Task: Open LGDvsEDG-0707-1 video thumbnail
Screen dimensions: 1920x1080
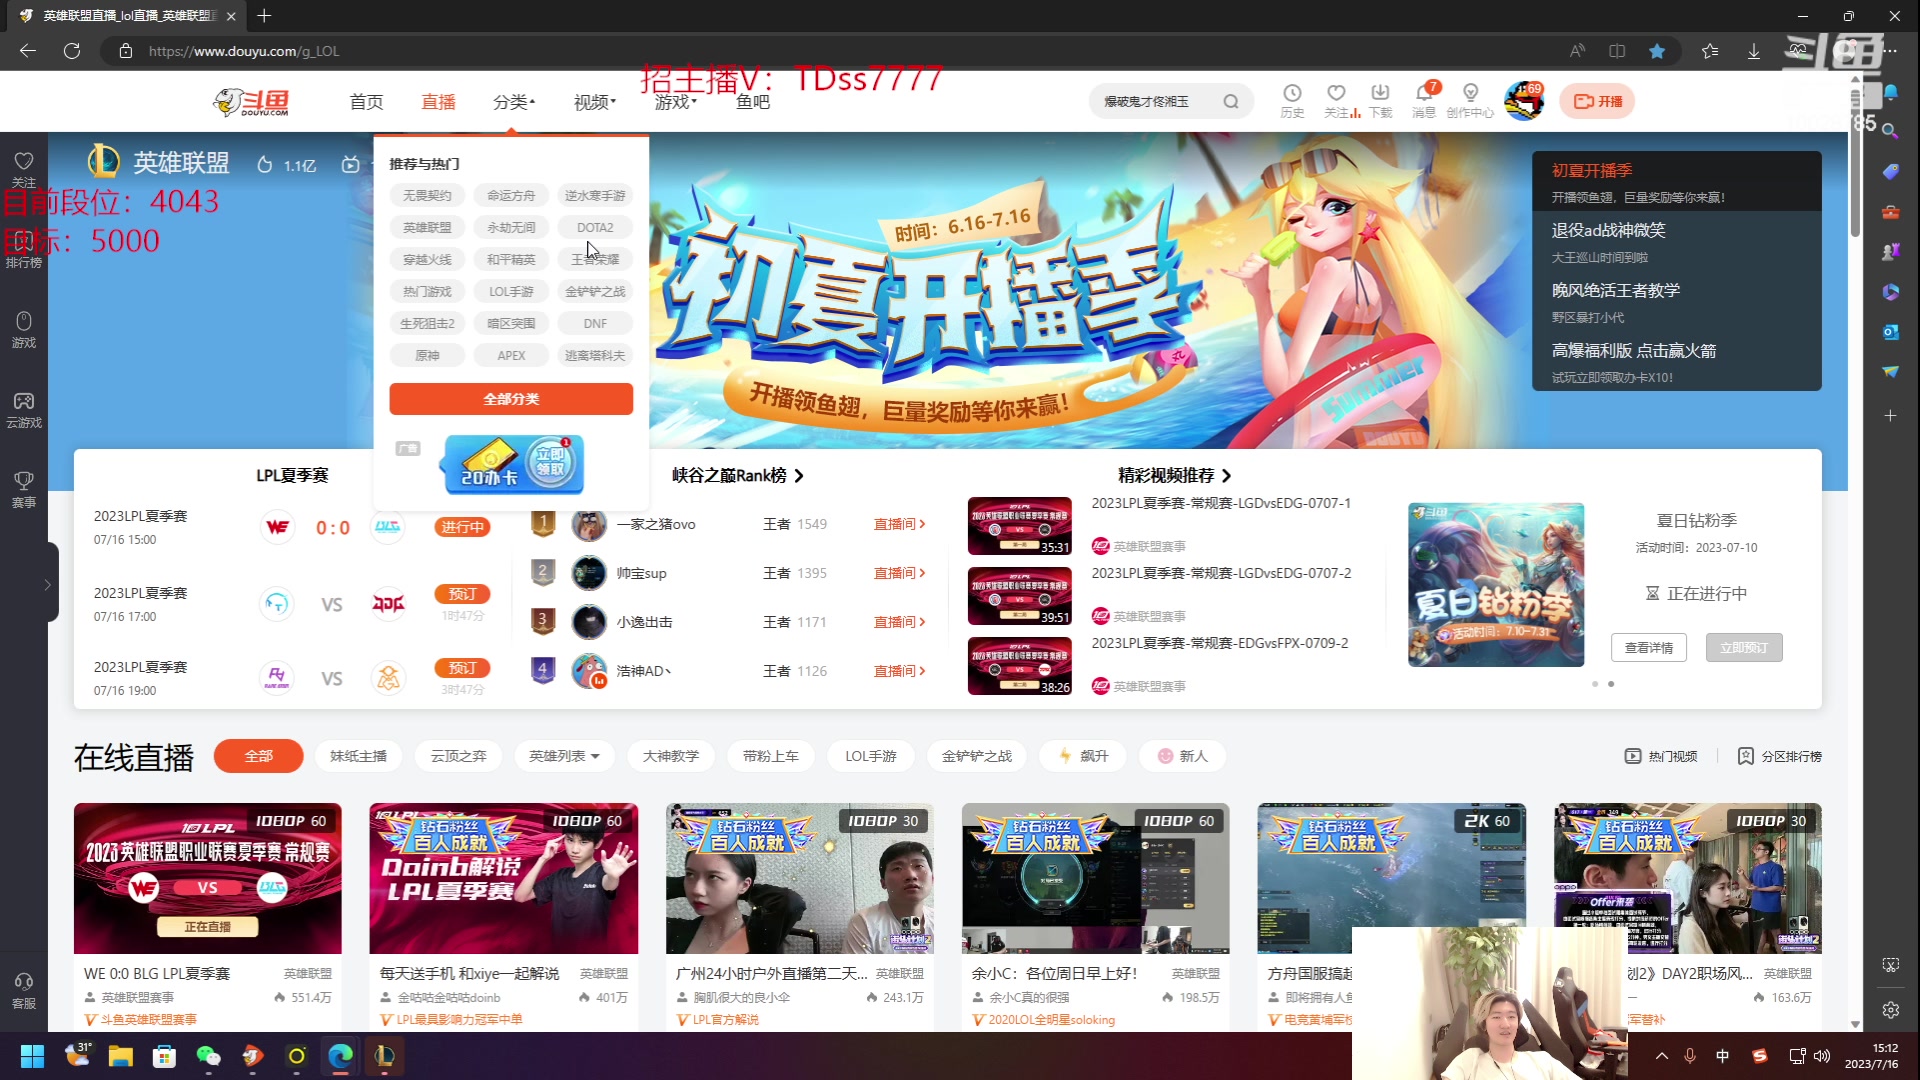Action: click(x=1019, y=526)
